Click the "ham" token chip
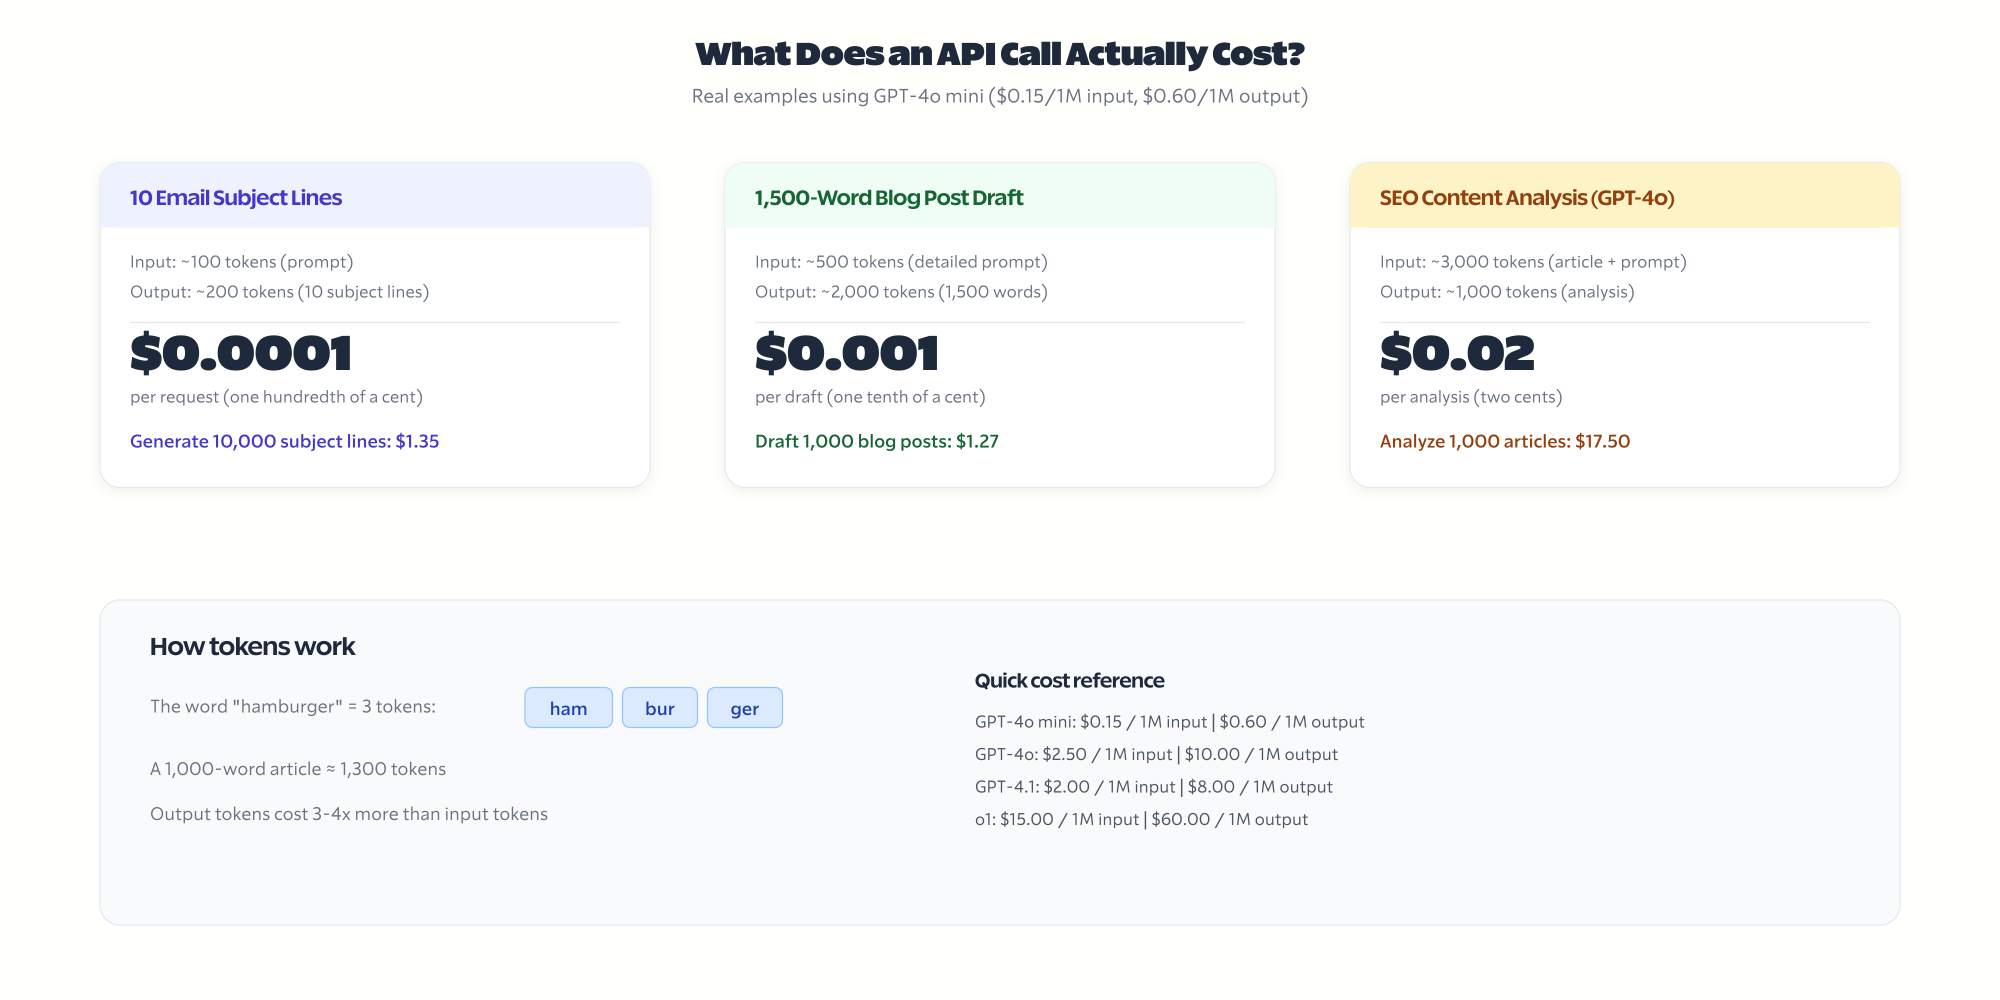This screenshot has width=2000, height=1000. [568, 707]
